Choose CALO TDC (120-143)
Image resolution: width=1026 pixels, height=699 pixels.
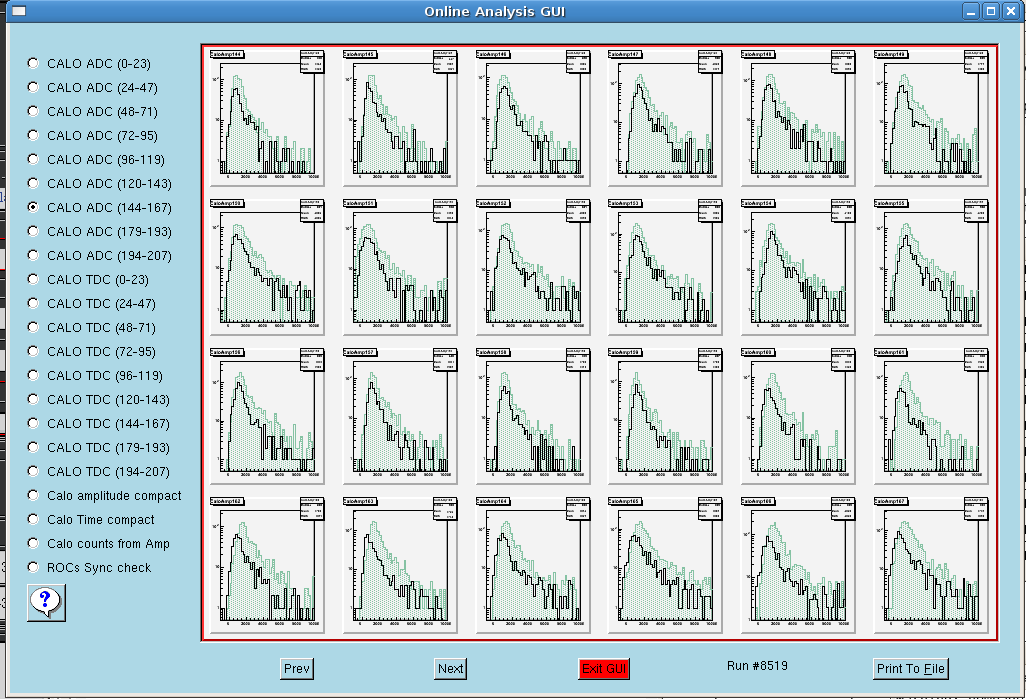click(33, 399)
